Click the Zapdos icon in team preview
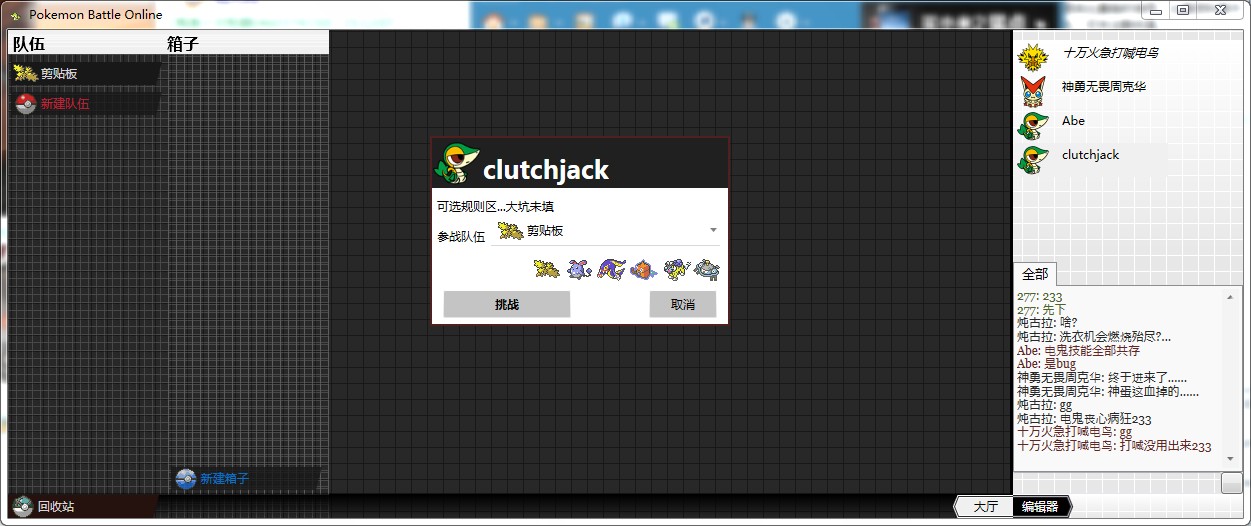 [546, 269]
